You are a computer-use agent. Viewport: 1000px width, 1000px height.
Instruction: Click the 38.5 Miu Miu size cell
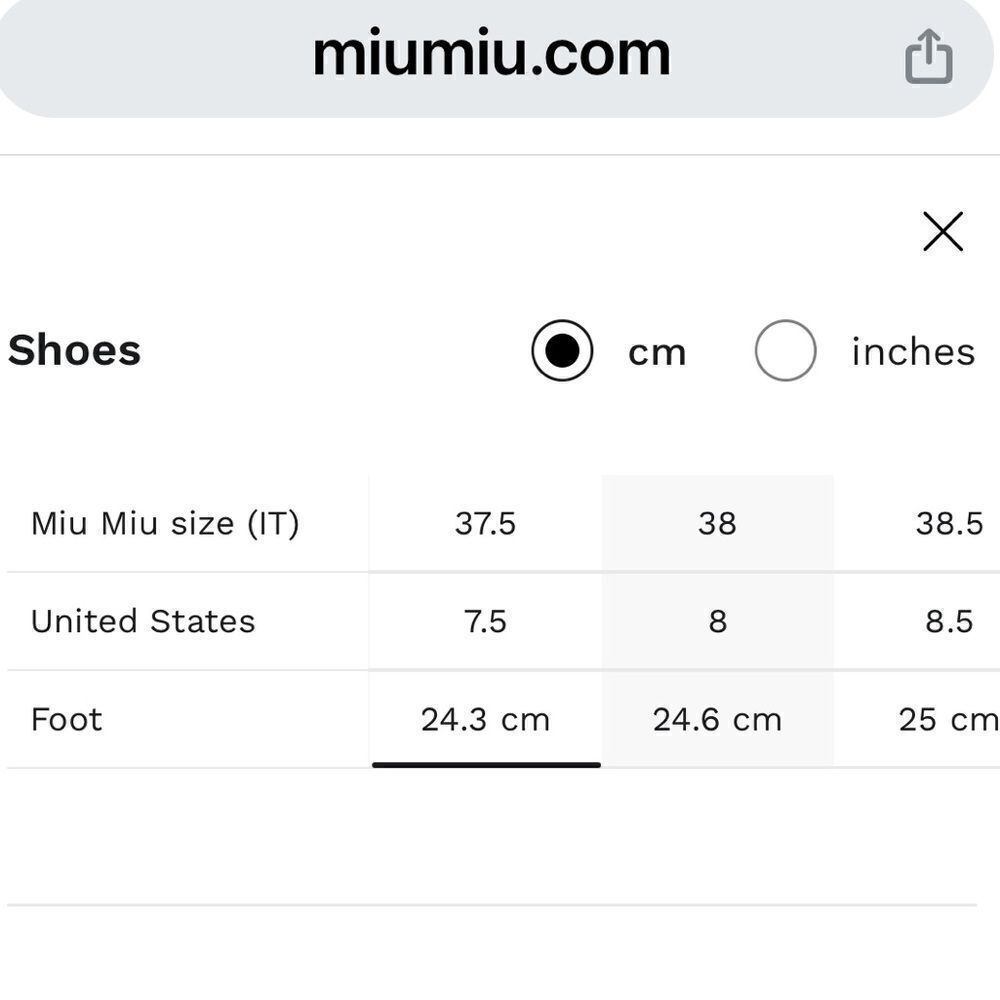[x=949, y=524]
